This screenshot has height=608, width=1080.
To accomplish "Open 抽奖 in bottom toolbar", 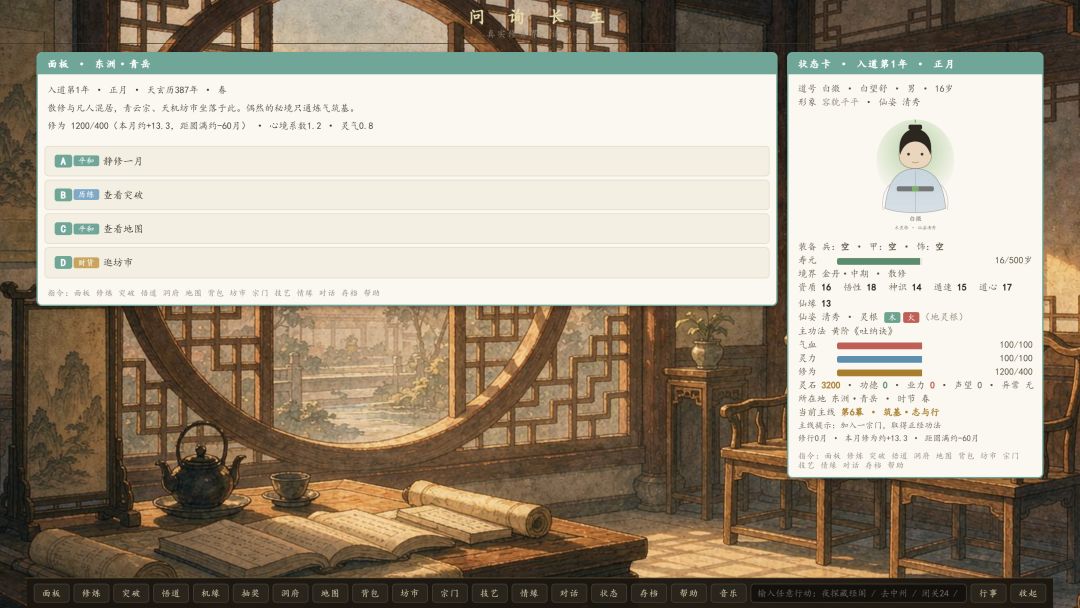I will [250, 593].
